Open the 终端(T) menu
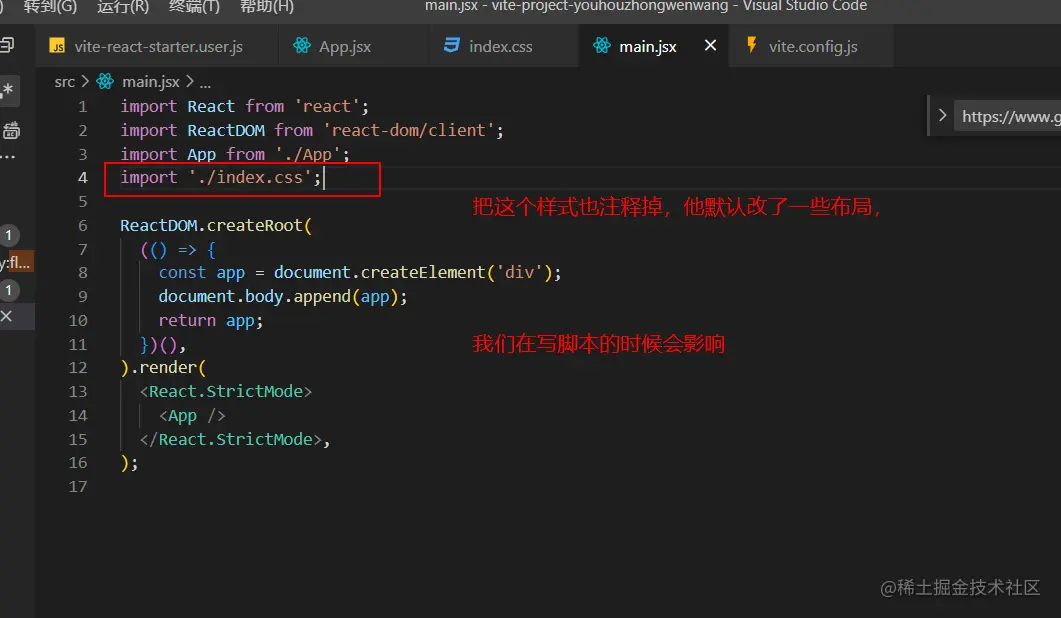This screenshot has height=618, width=1061. (194, 7)
